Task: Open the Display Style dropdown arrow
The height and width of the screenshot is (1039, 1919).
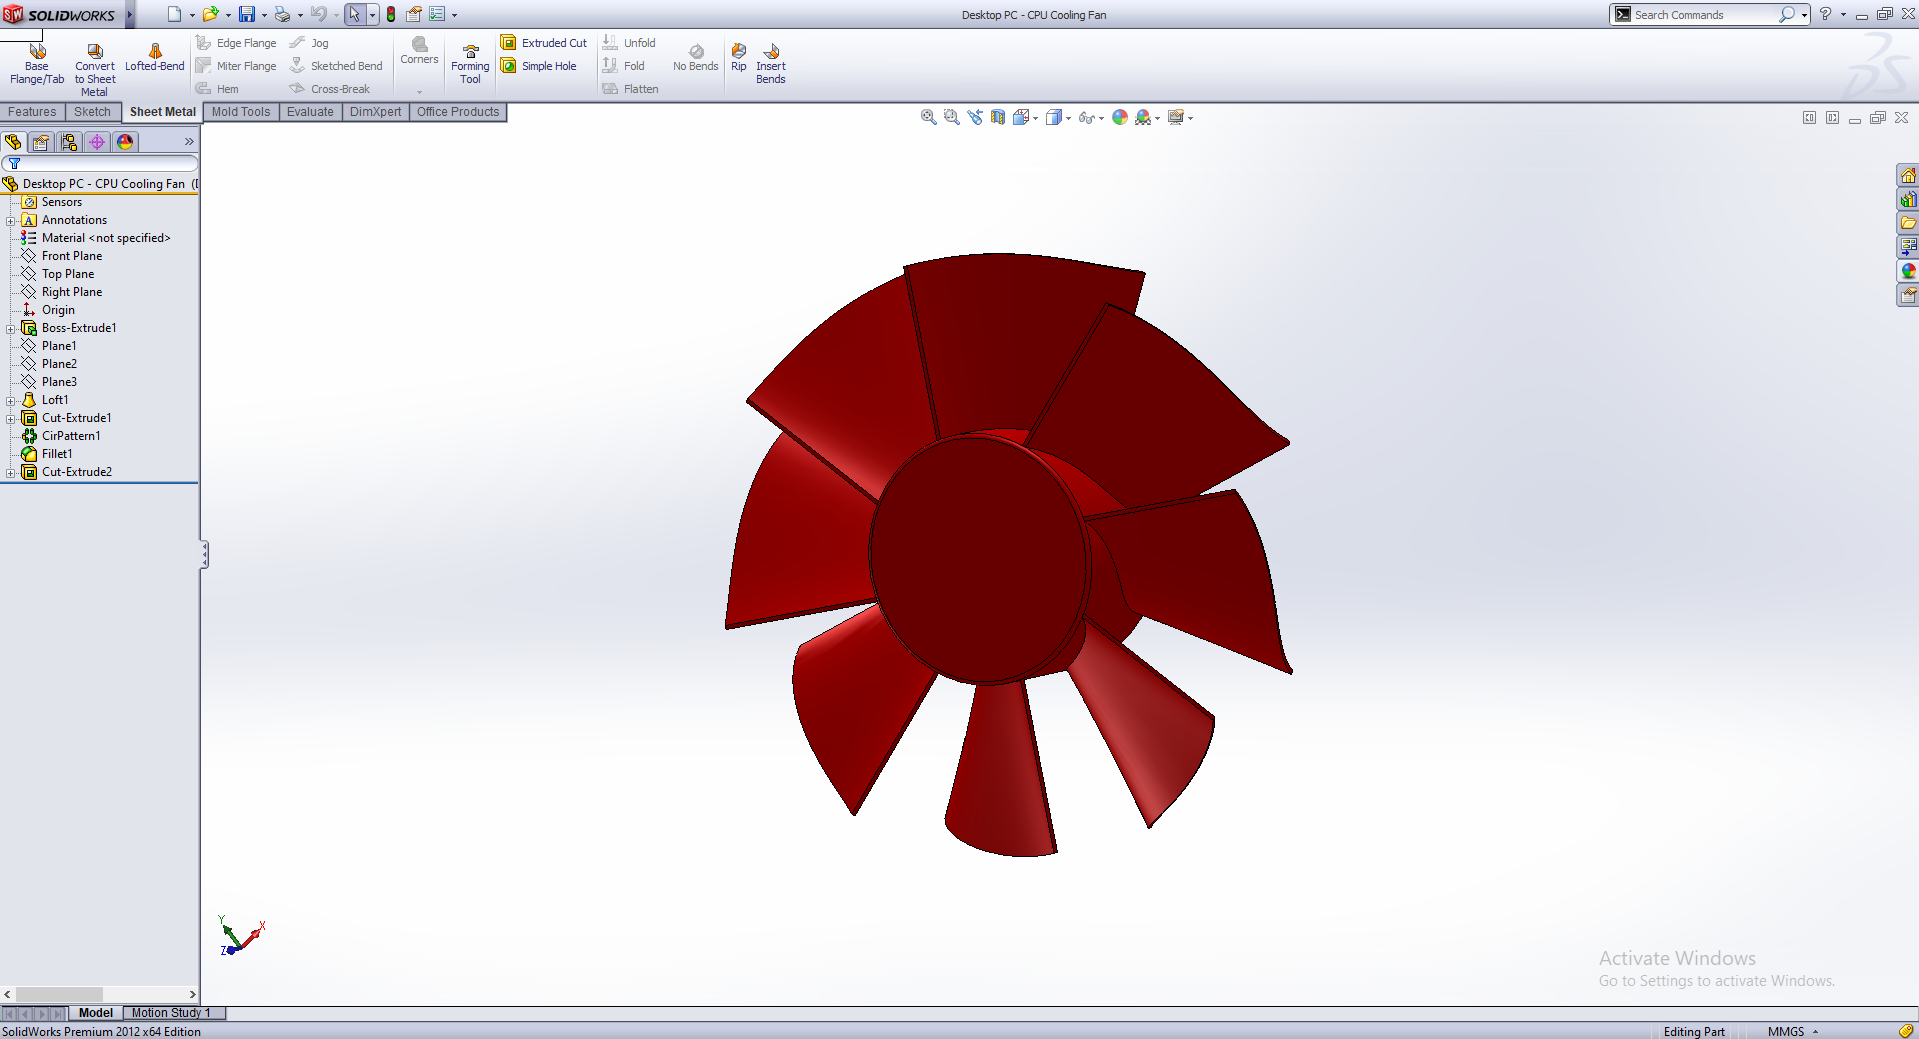Action: (1069, 118)
